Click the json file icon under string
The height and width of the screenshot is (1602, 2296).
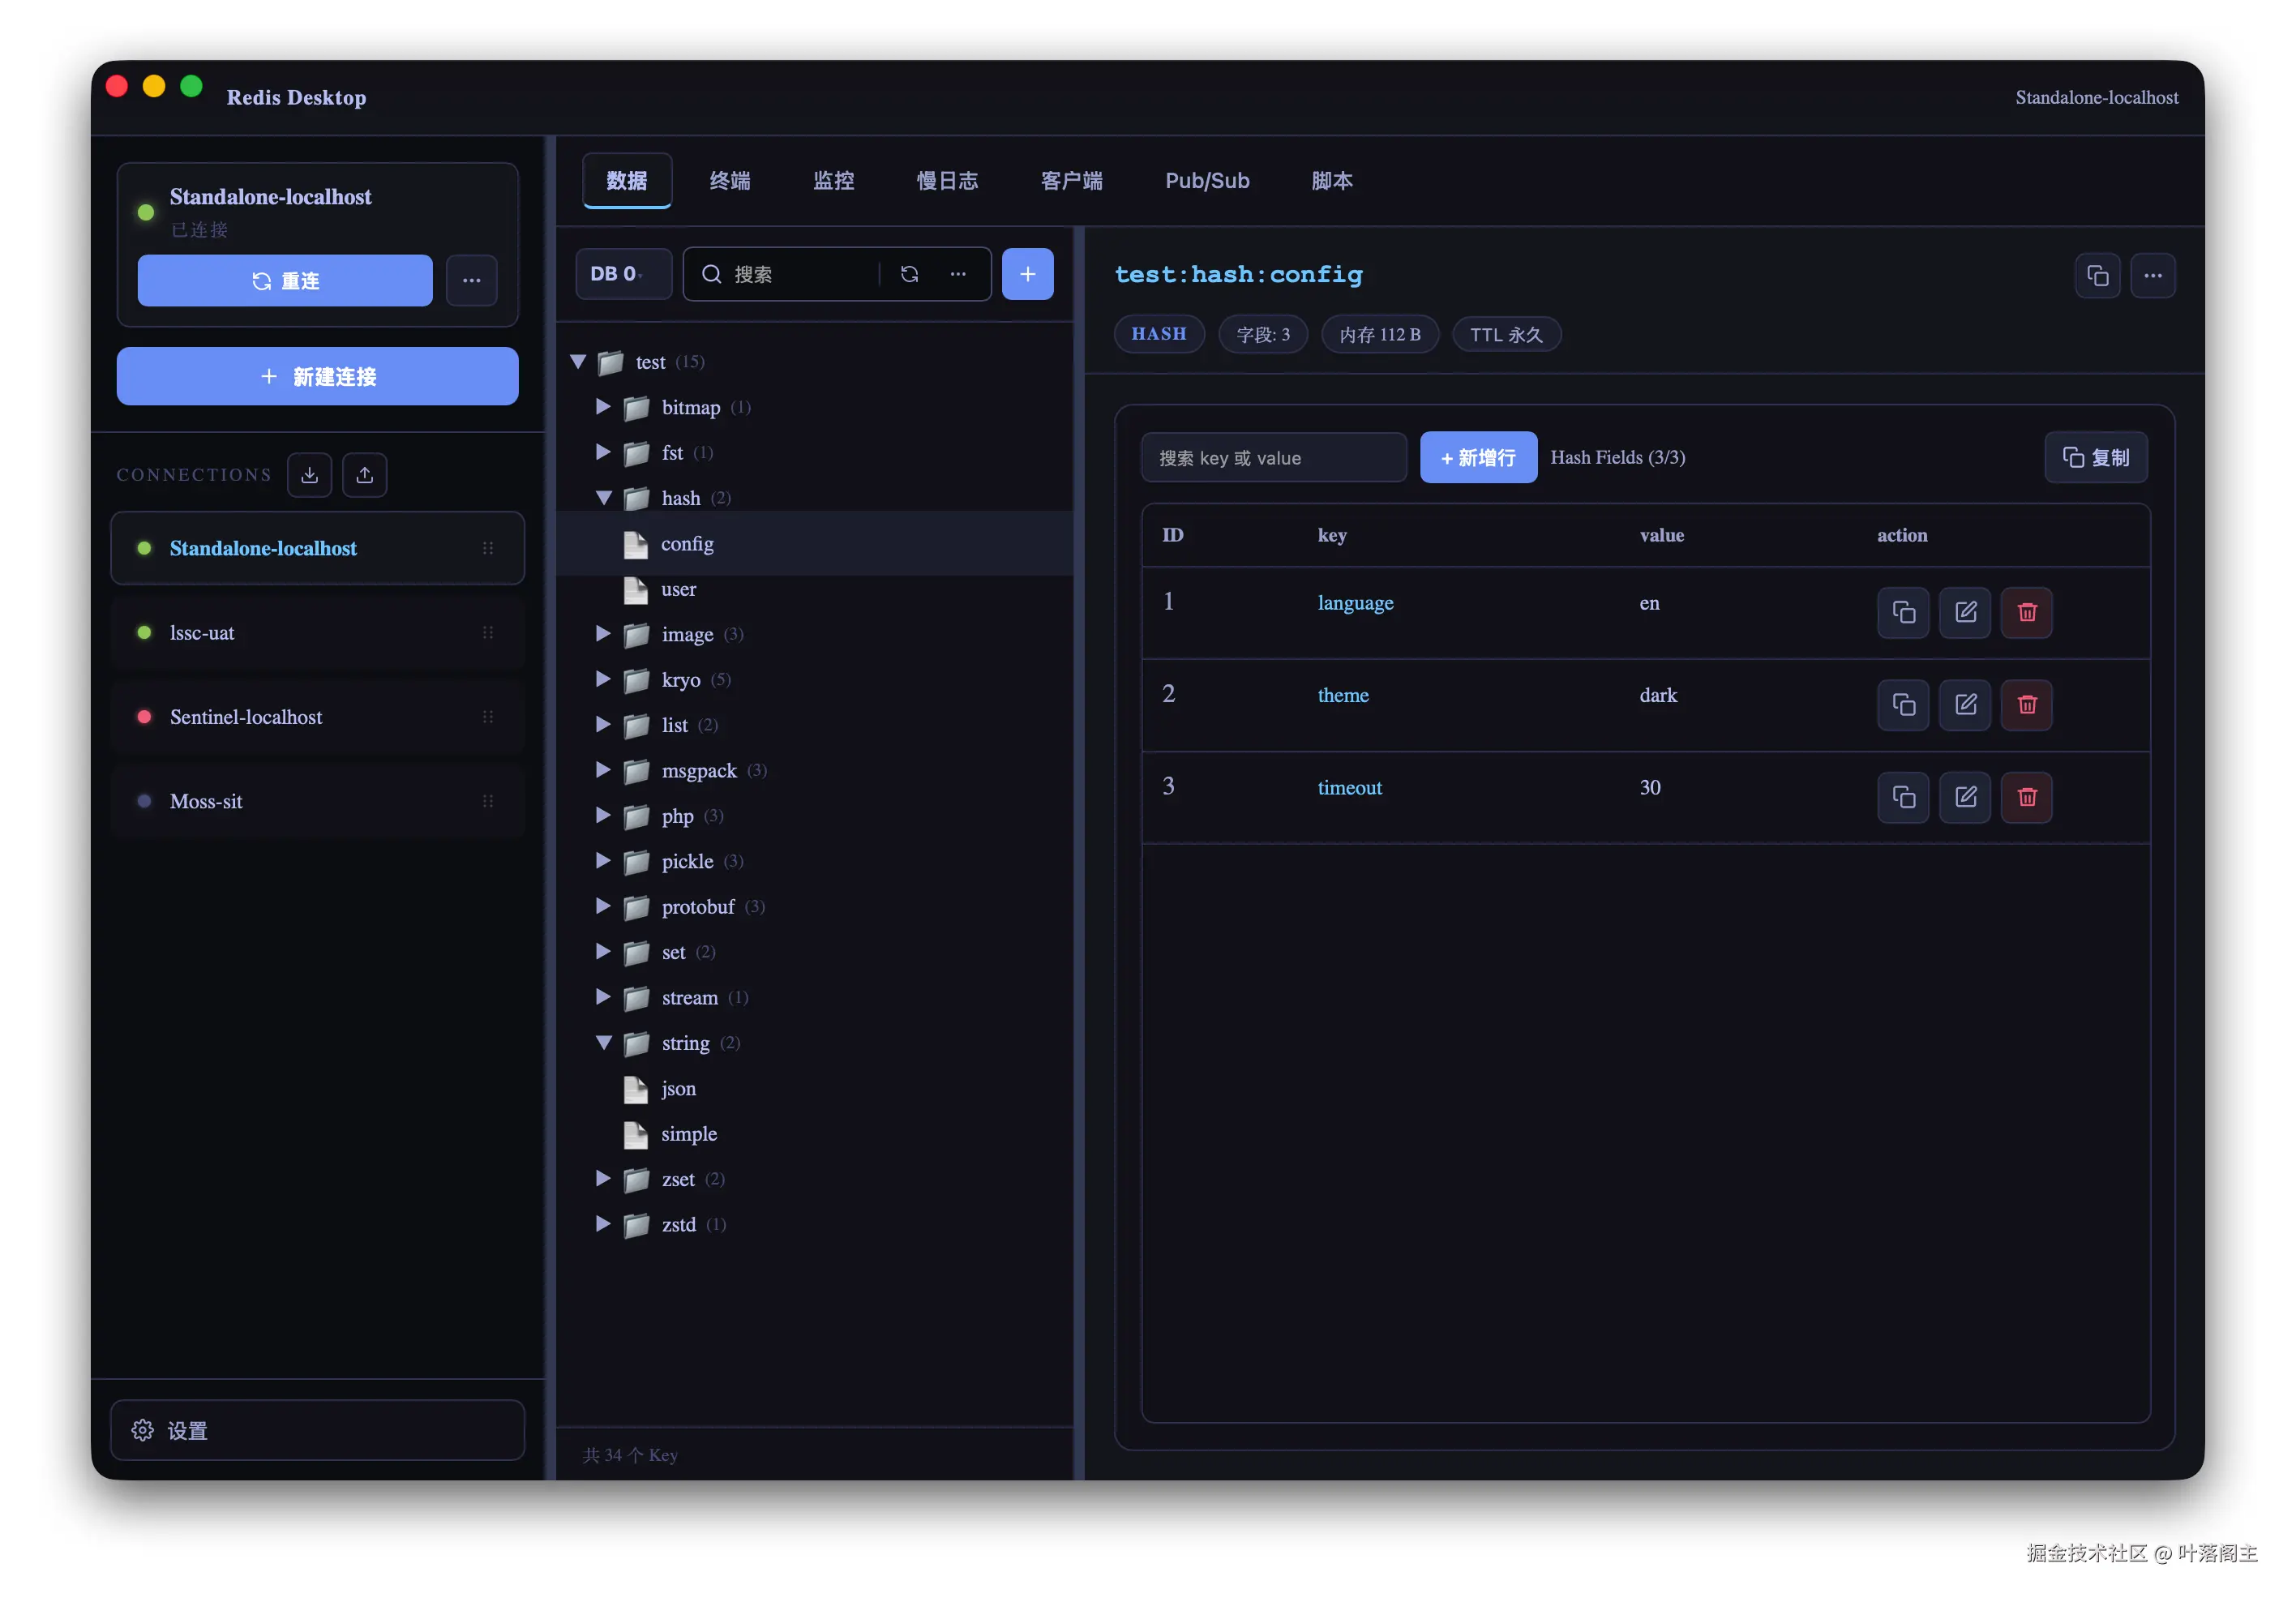tap(635, 1089)
